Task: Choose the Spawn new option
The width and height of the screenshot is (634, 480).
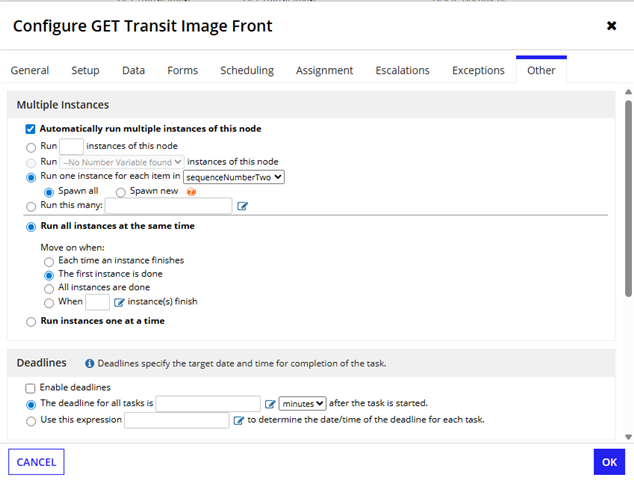Action: click(x=120, y=192)
